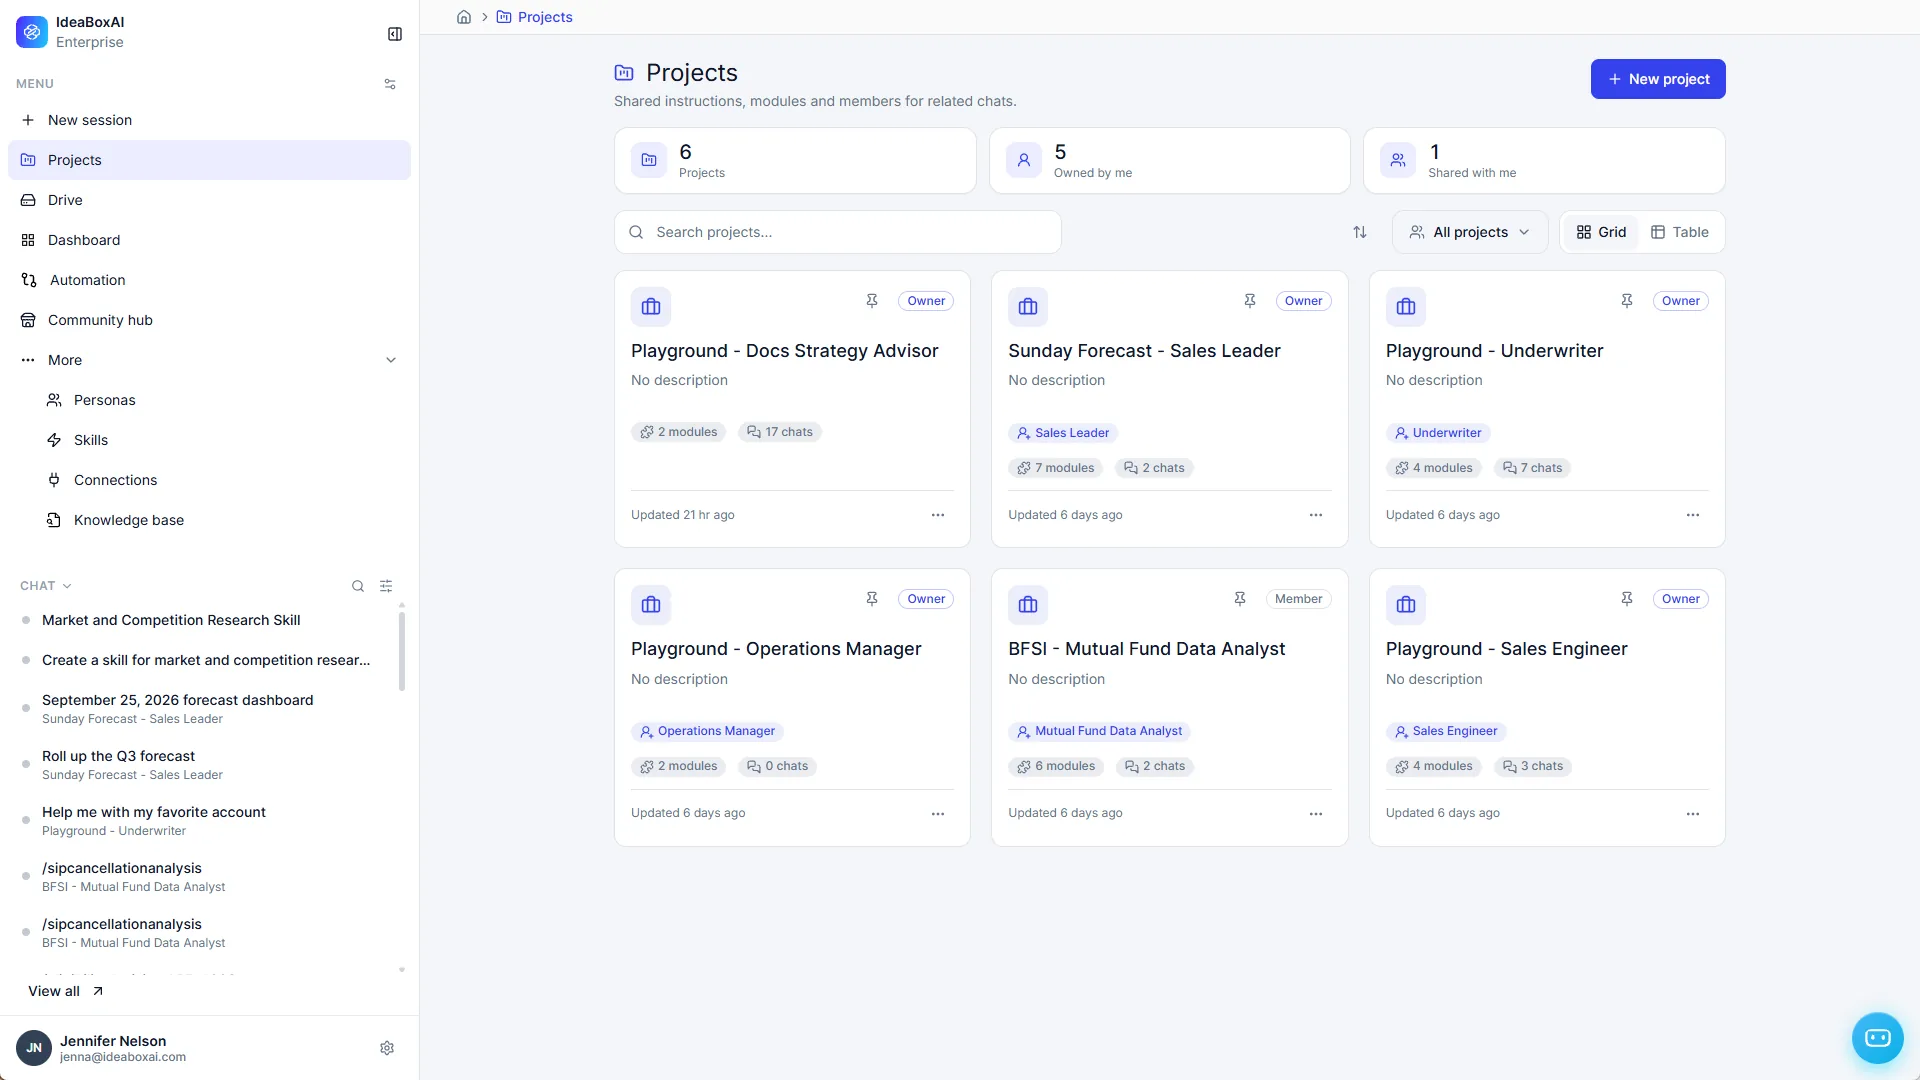Viewport: 1920px width, 1080px height.
Task: Open Automation in sidebar
Action: click(x=209, y=280)
